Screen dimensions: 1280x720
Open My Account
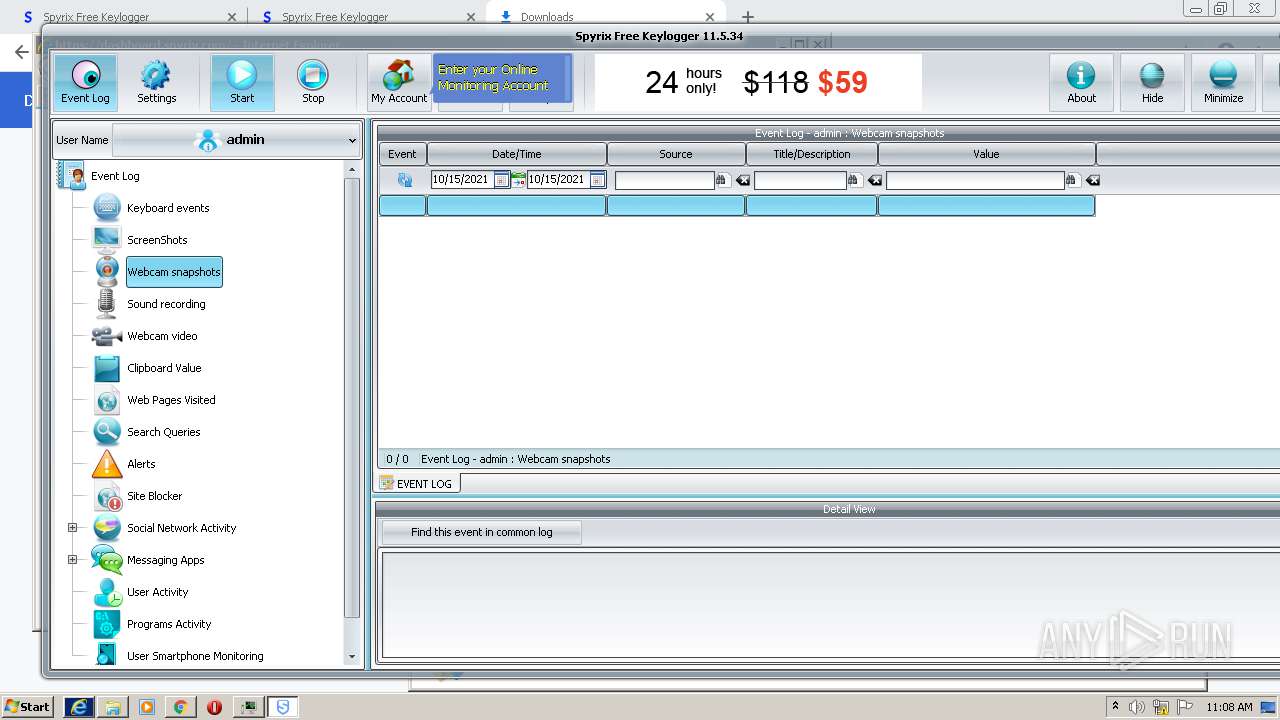coord(399,82)
